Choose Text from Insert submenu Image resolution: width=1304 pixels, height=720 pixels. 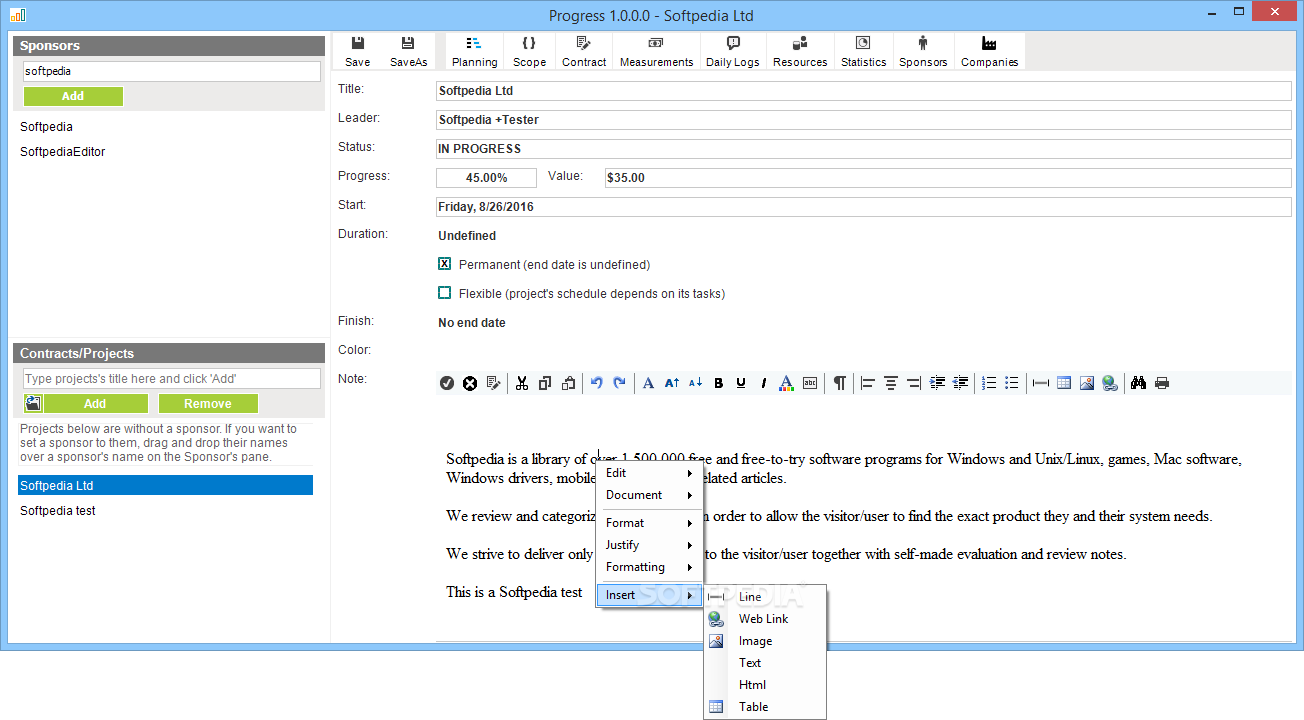pos(765,663)
